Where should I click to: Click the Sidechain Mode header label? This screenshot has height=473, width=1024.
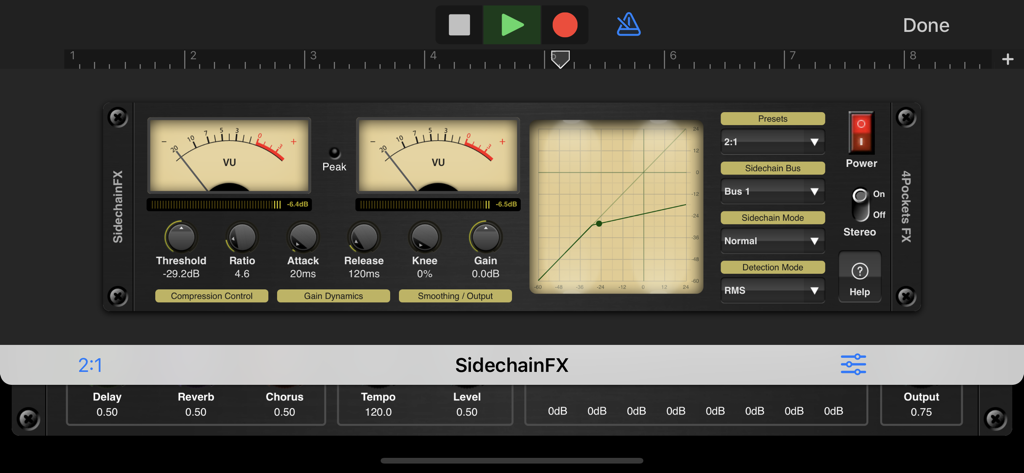[773, 218]
